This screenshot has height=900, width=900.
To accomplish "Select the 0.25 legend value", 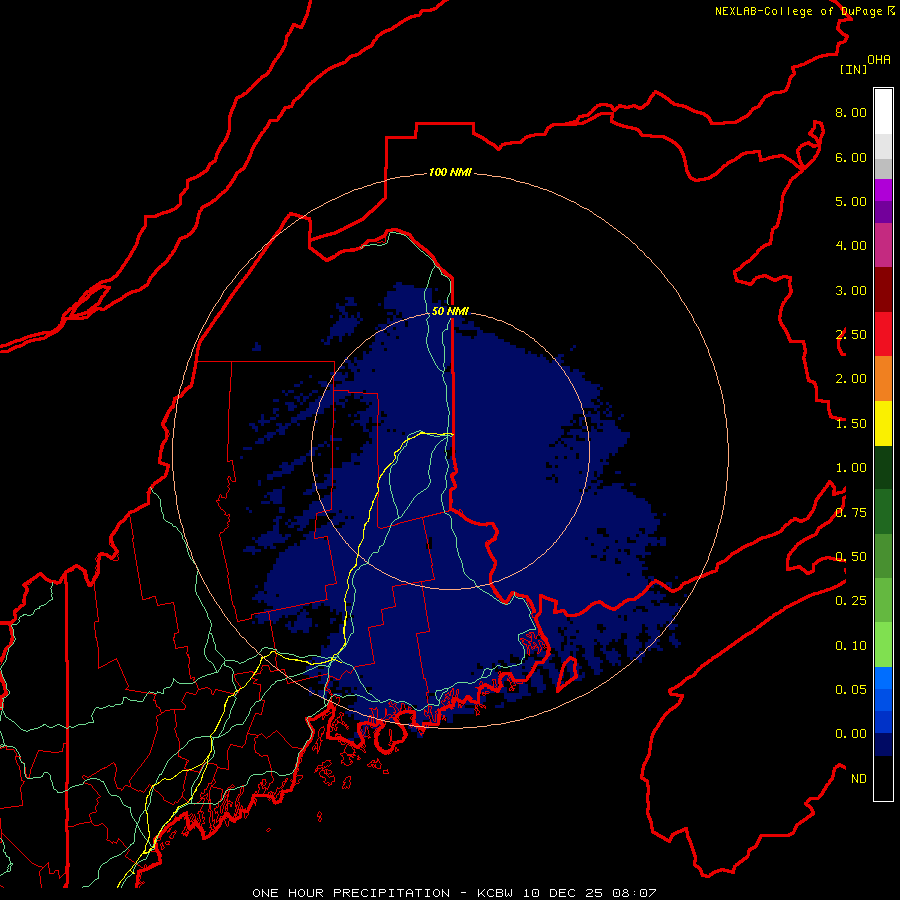I will click(851, 601).
